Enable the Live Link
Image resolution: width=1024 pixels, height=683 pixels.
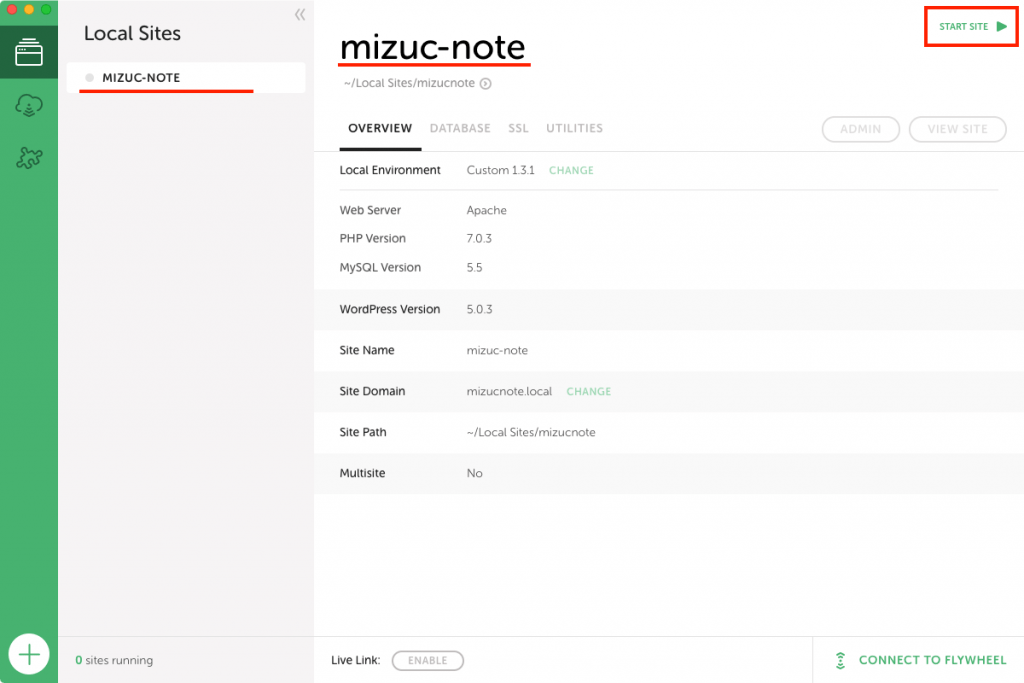click(428, 660)
